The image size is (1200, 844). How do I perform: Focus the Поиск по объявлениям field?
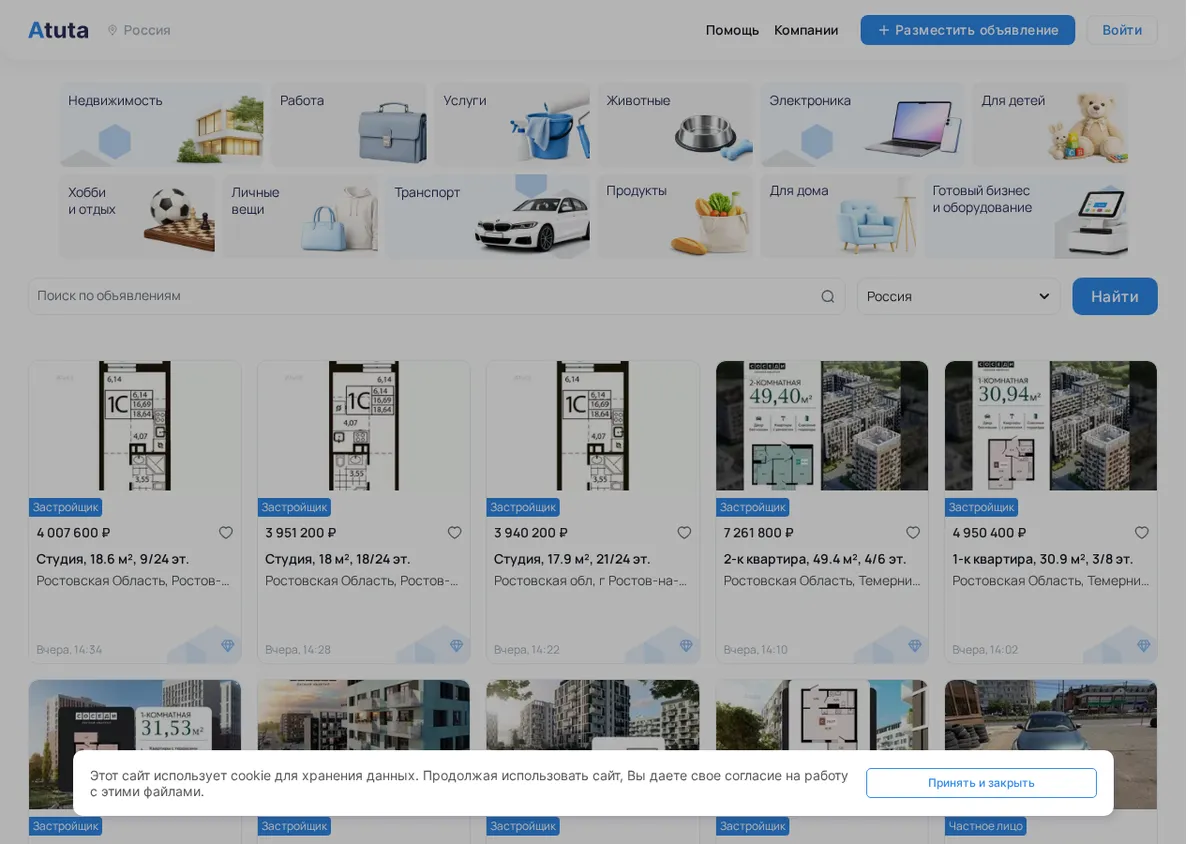[x=436, y=296]
